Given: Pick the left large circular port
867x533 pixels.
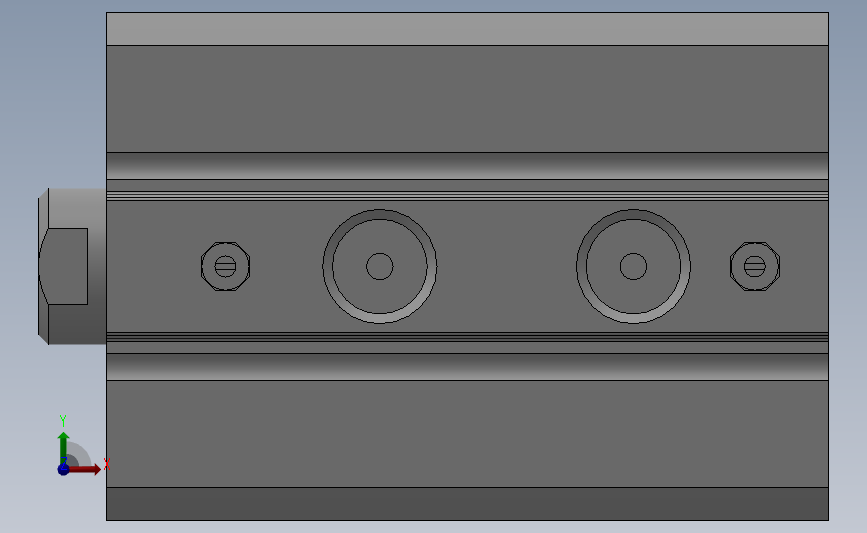Looking at the screenshot, I should (x=380, y=266).
